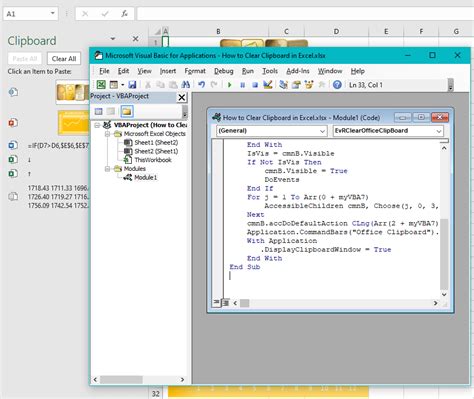Image resolution: width=474 pixels, height=399 pixels.
Task: Click the Toolbox toolbar icon
Action: tap(322, 85)
